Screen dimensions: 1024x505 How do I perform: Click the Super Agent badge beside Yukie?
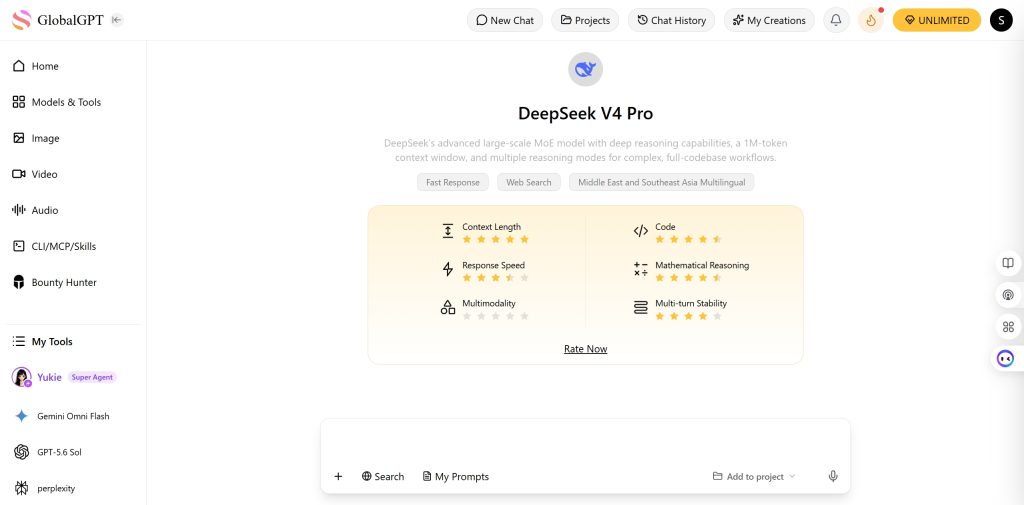coord(92,377)
